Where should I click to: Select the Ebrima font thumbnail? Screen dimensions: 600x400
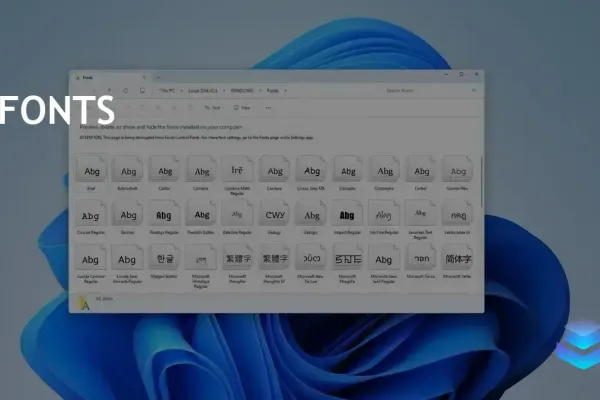127,213
